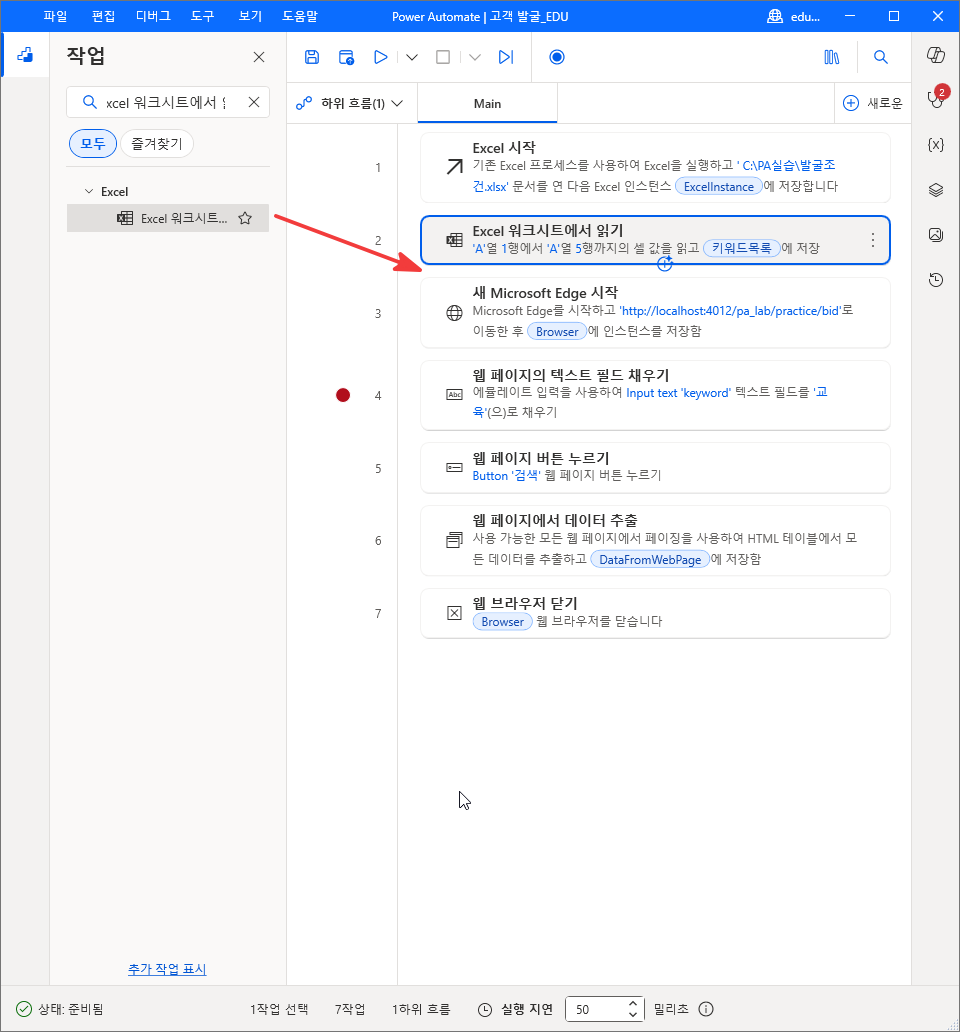This screenshot has height=1032, width=960.
Task: Open dropdown next to the Stop button
Action: (x=474, y=57)
